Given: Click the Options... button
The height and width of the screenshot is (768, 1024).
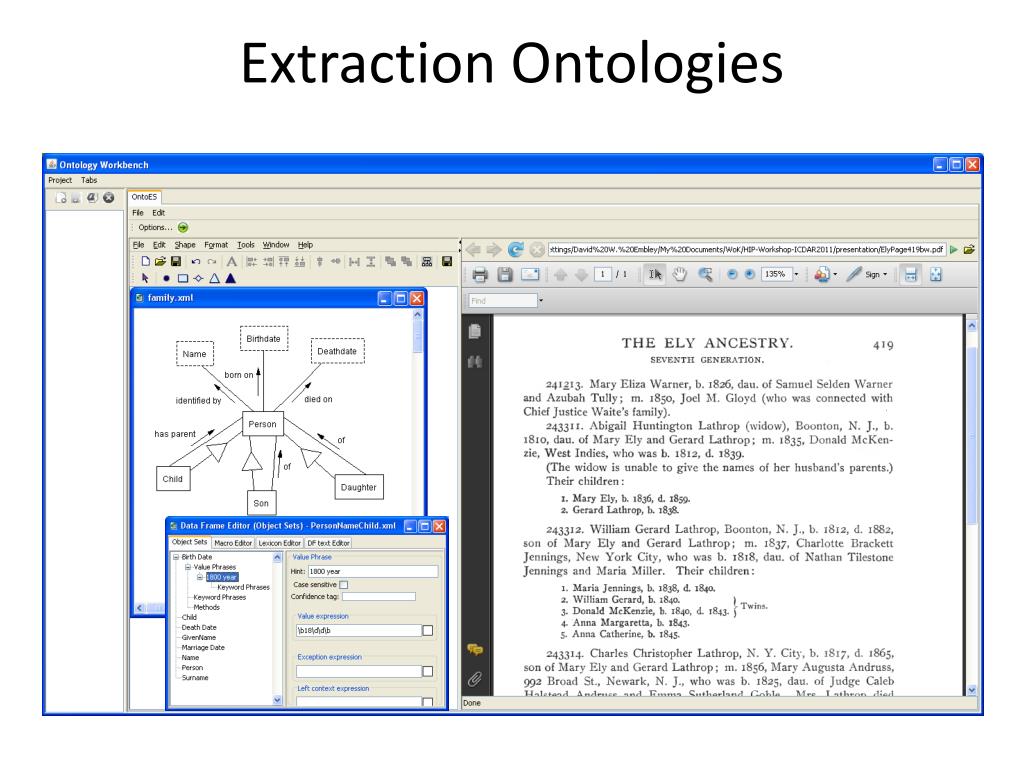Looking at the screenshot, I should (155, 227).
